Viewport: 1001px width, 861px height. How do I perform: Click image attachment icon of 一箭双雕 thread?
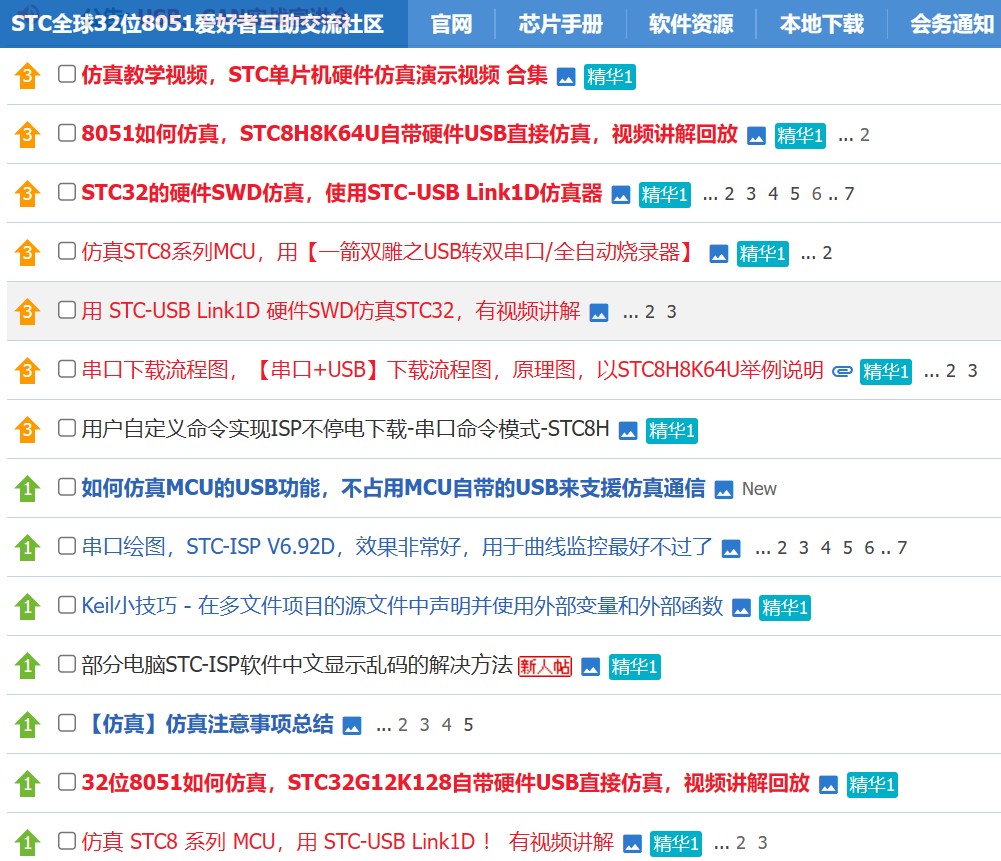(719, 254)
